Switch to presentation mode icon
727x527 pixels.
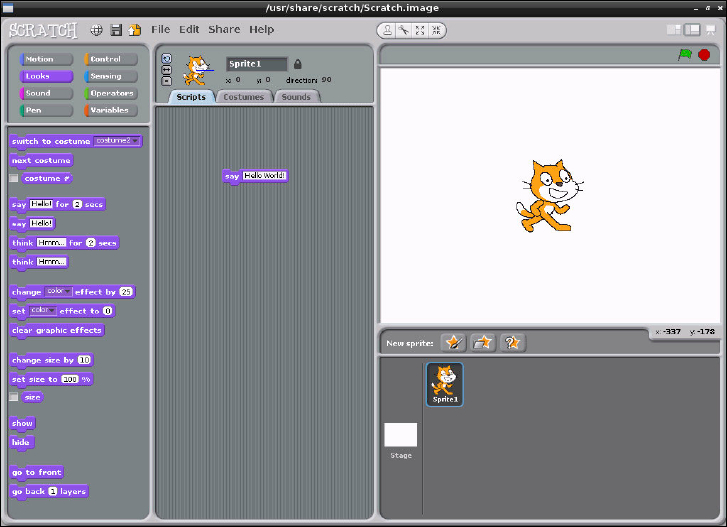[x=709, y=30]
